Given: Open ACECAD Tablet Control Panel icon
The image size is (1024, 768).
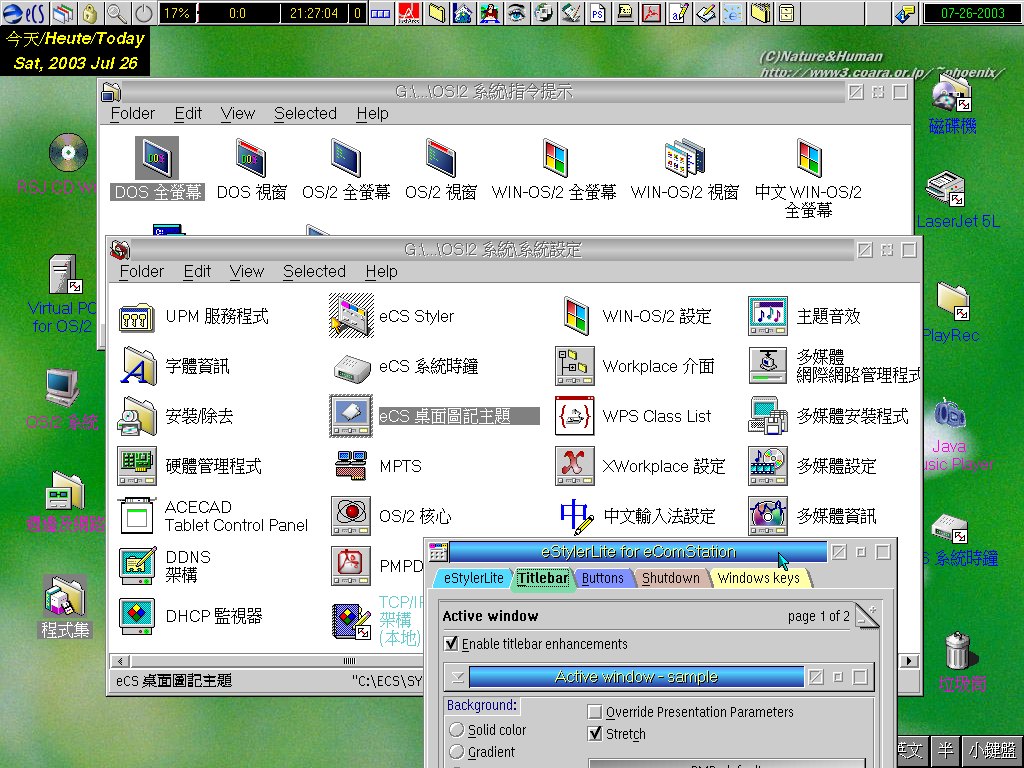Looking at the screenshot, I should 136,516.
